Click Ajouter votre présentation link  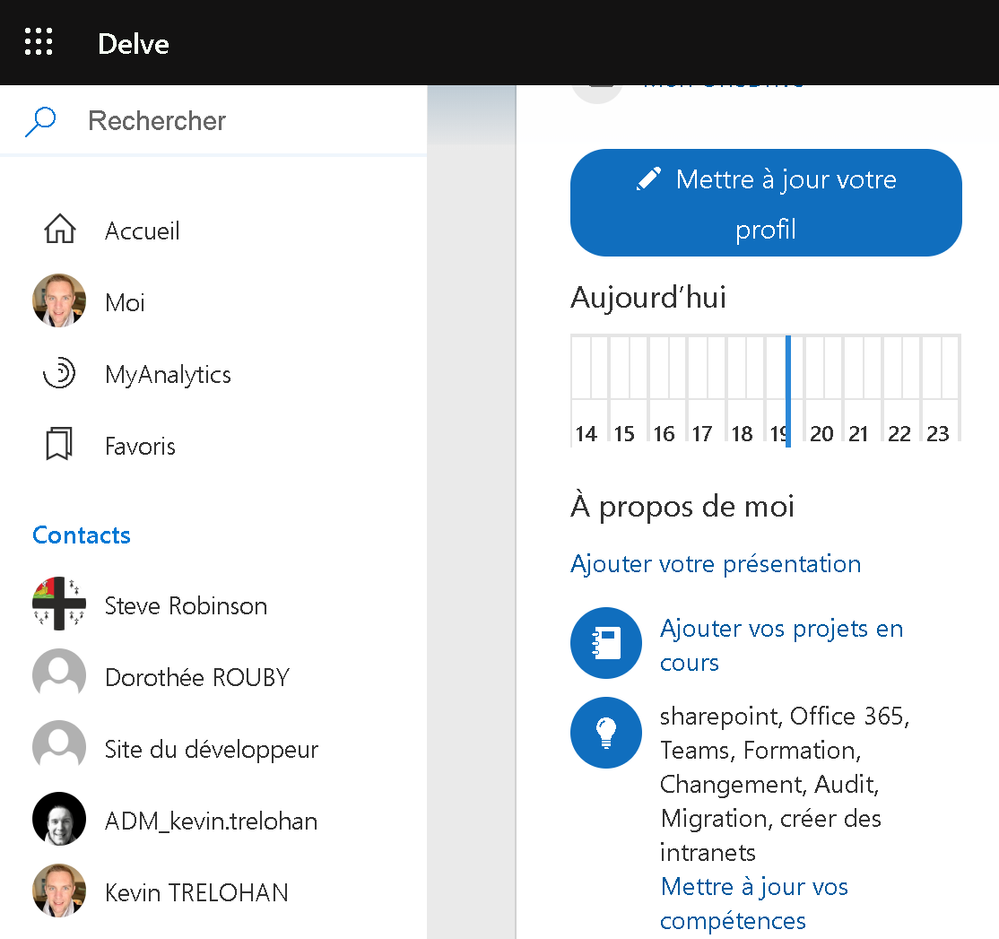coord(715,564)
